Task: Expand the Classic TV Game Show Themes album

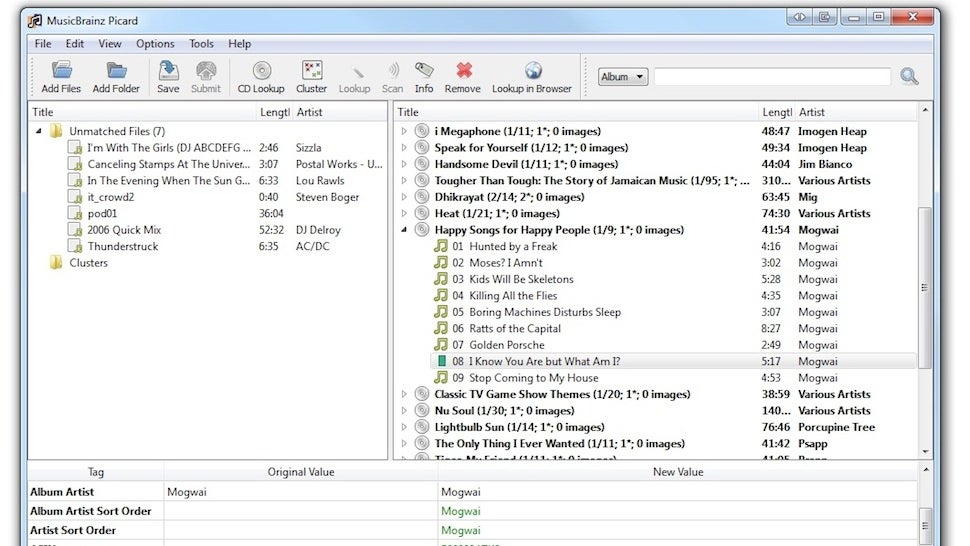Action: click(404, 394)
